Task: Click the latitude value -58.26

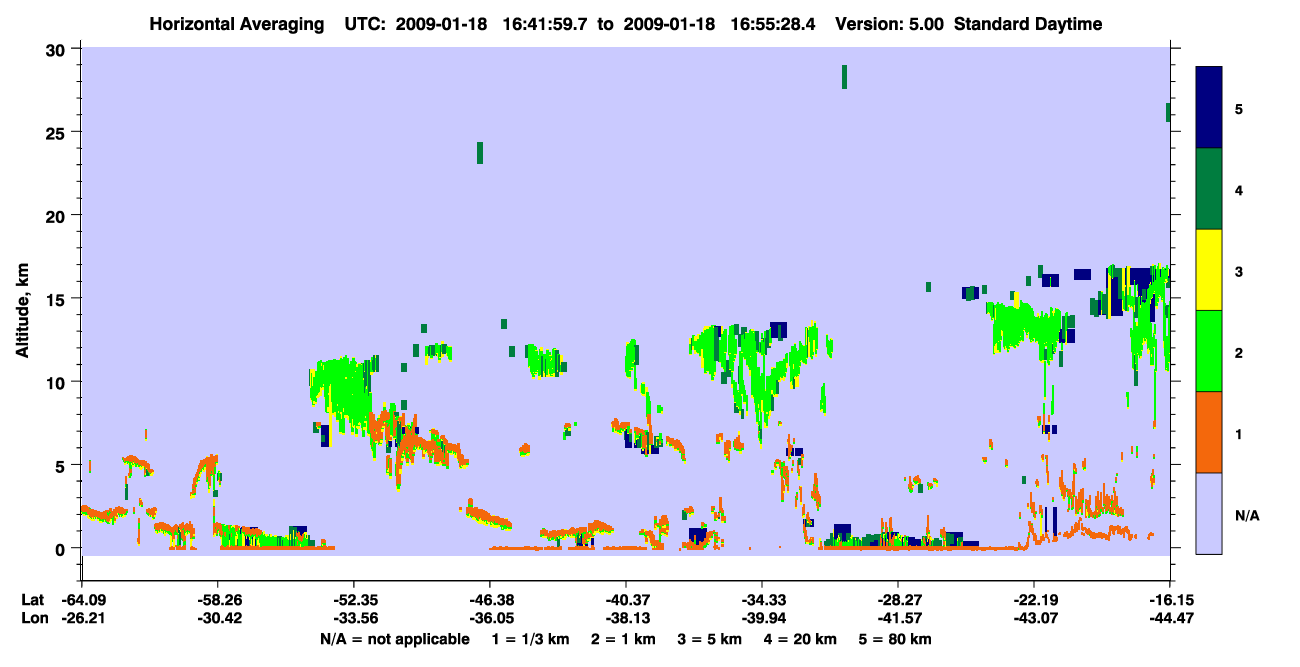Action: [x=217, y=600]
